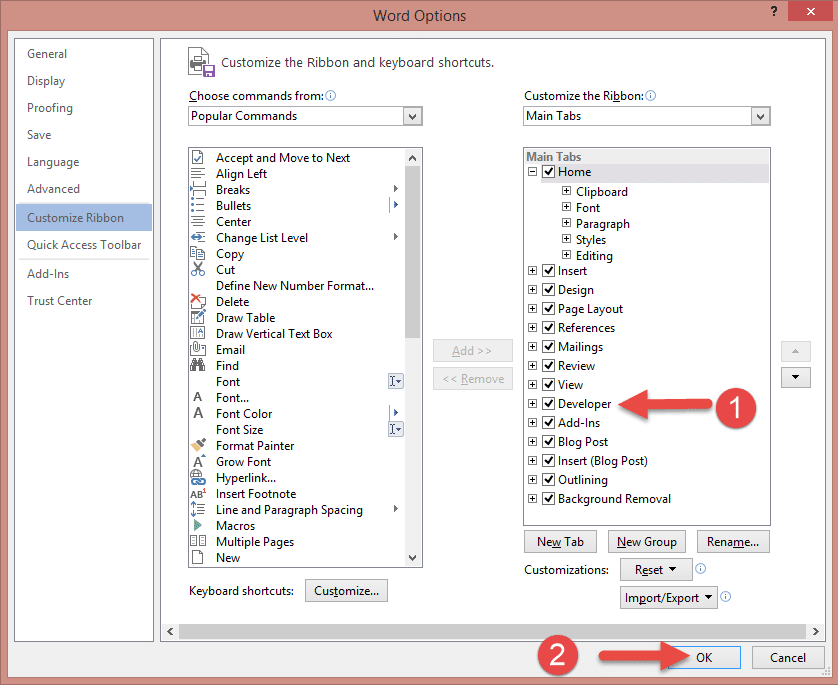Click the Accept and Move to Next icon
Image resolution: width=838 pixels, height=685 pixels.
tap(198, 158)
